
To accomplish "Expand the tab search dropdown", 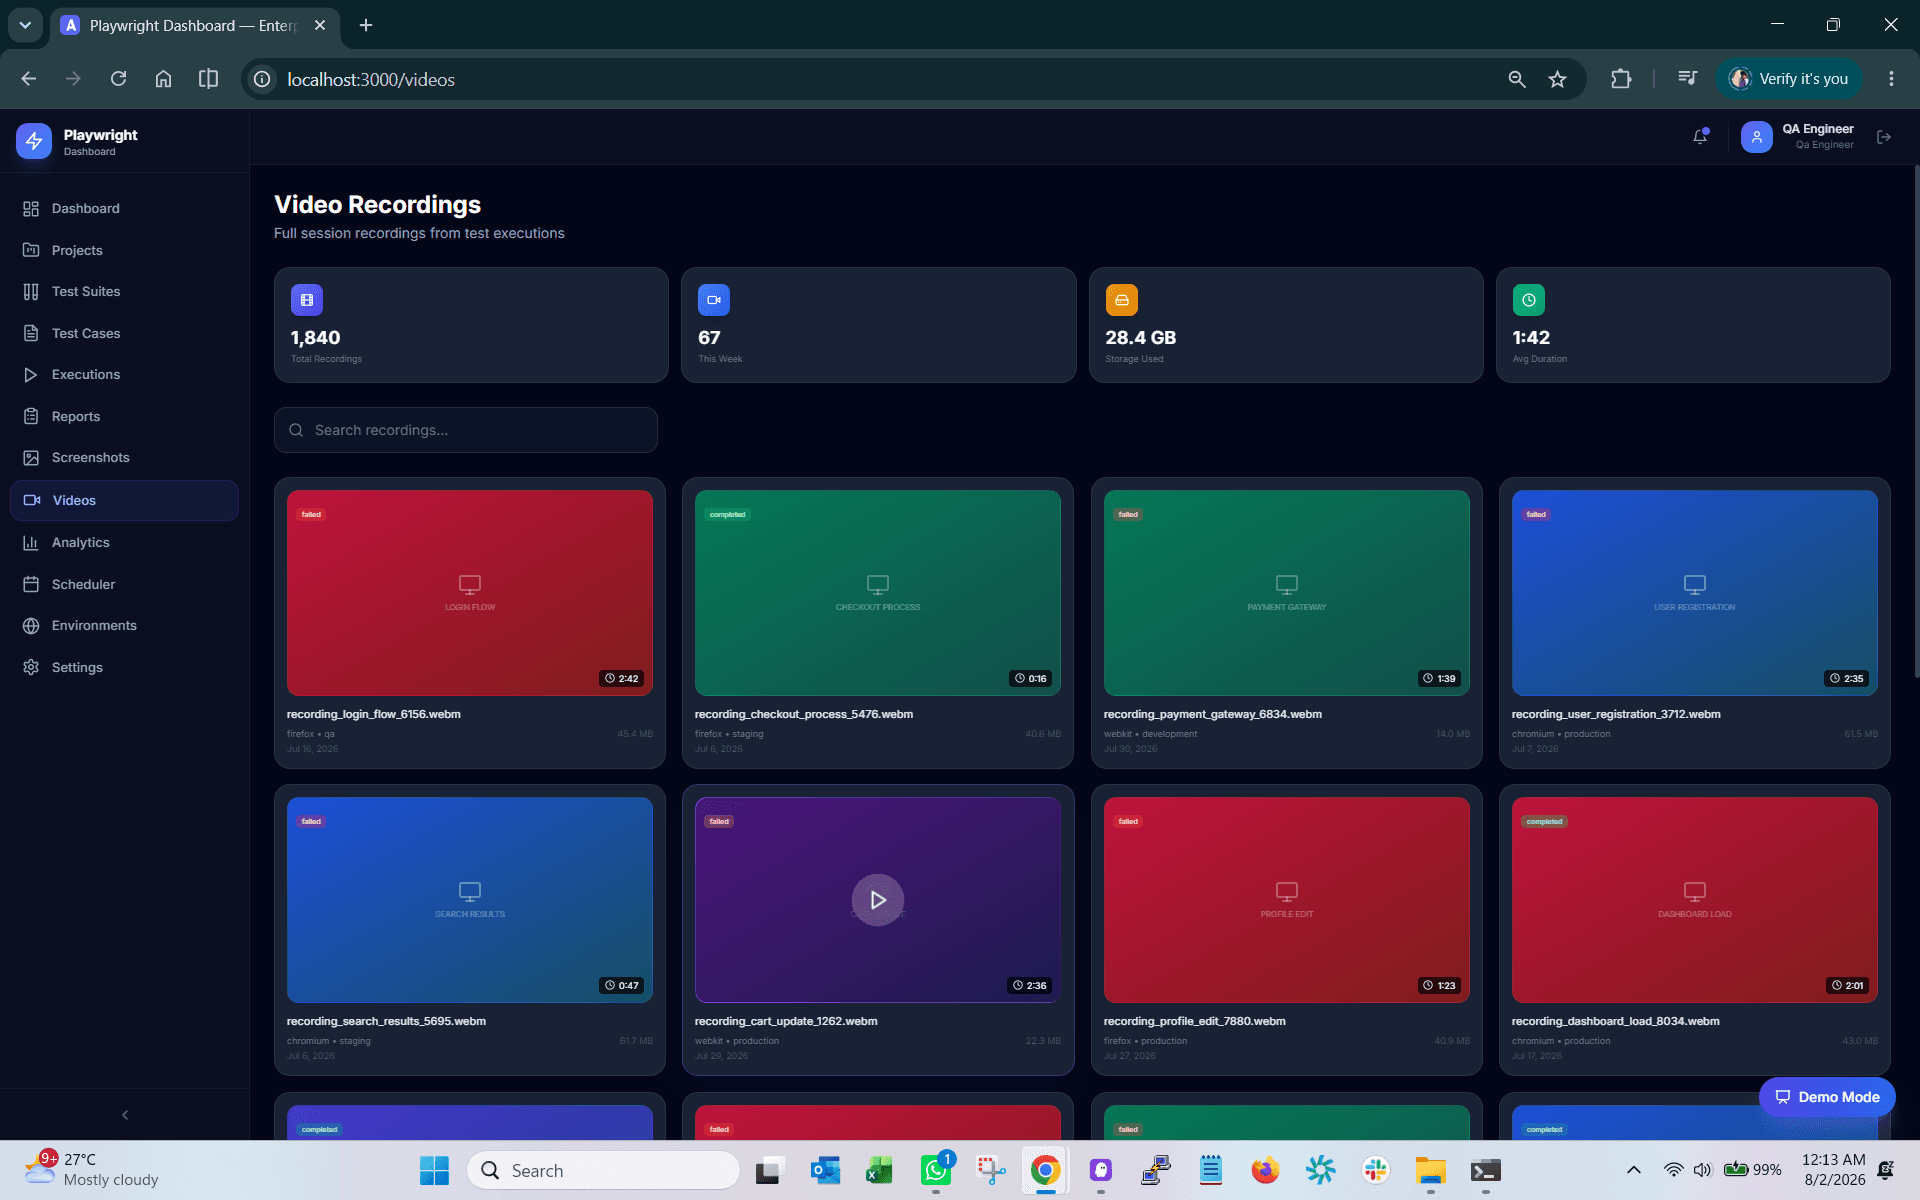I will click(25, 25).
